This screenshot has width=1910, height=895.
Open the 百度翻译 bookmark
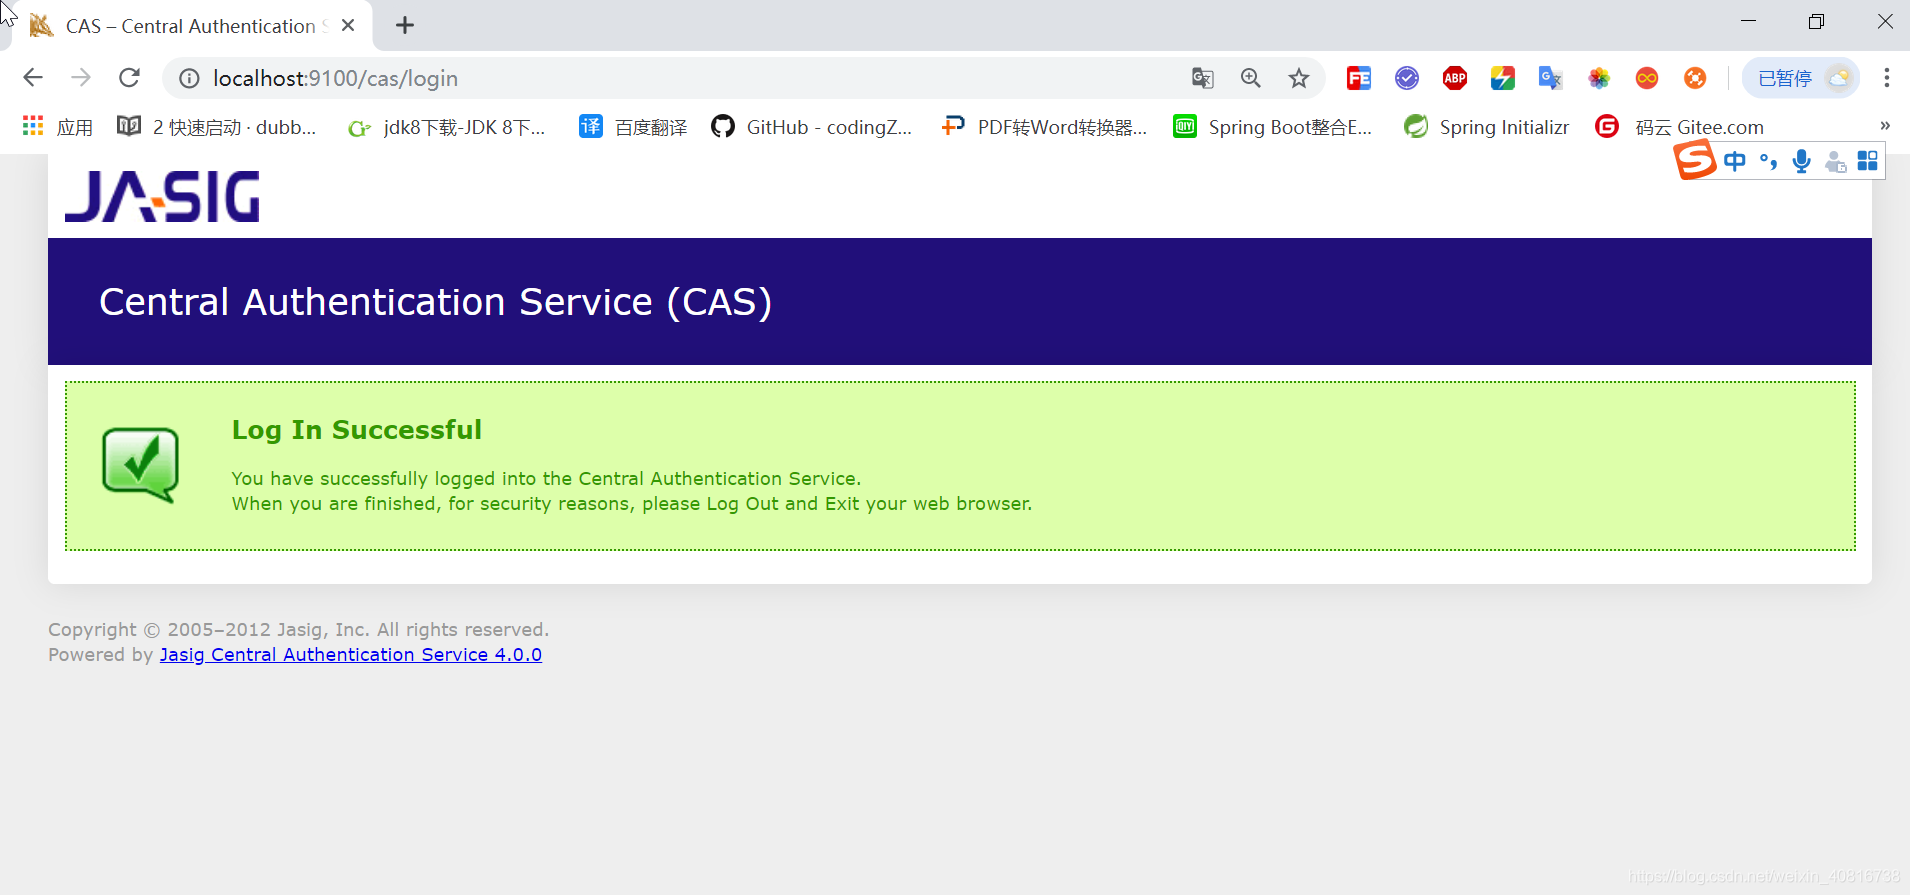point(634,127)
